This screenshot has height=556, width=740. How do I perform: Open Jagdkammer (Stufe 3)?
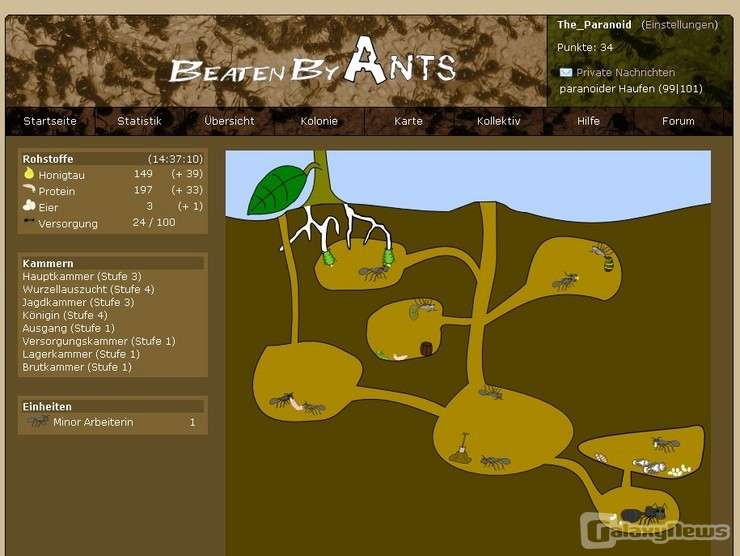(x=78, y=303)
